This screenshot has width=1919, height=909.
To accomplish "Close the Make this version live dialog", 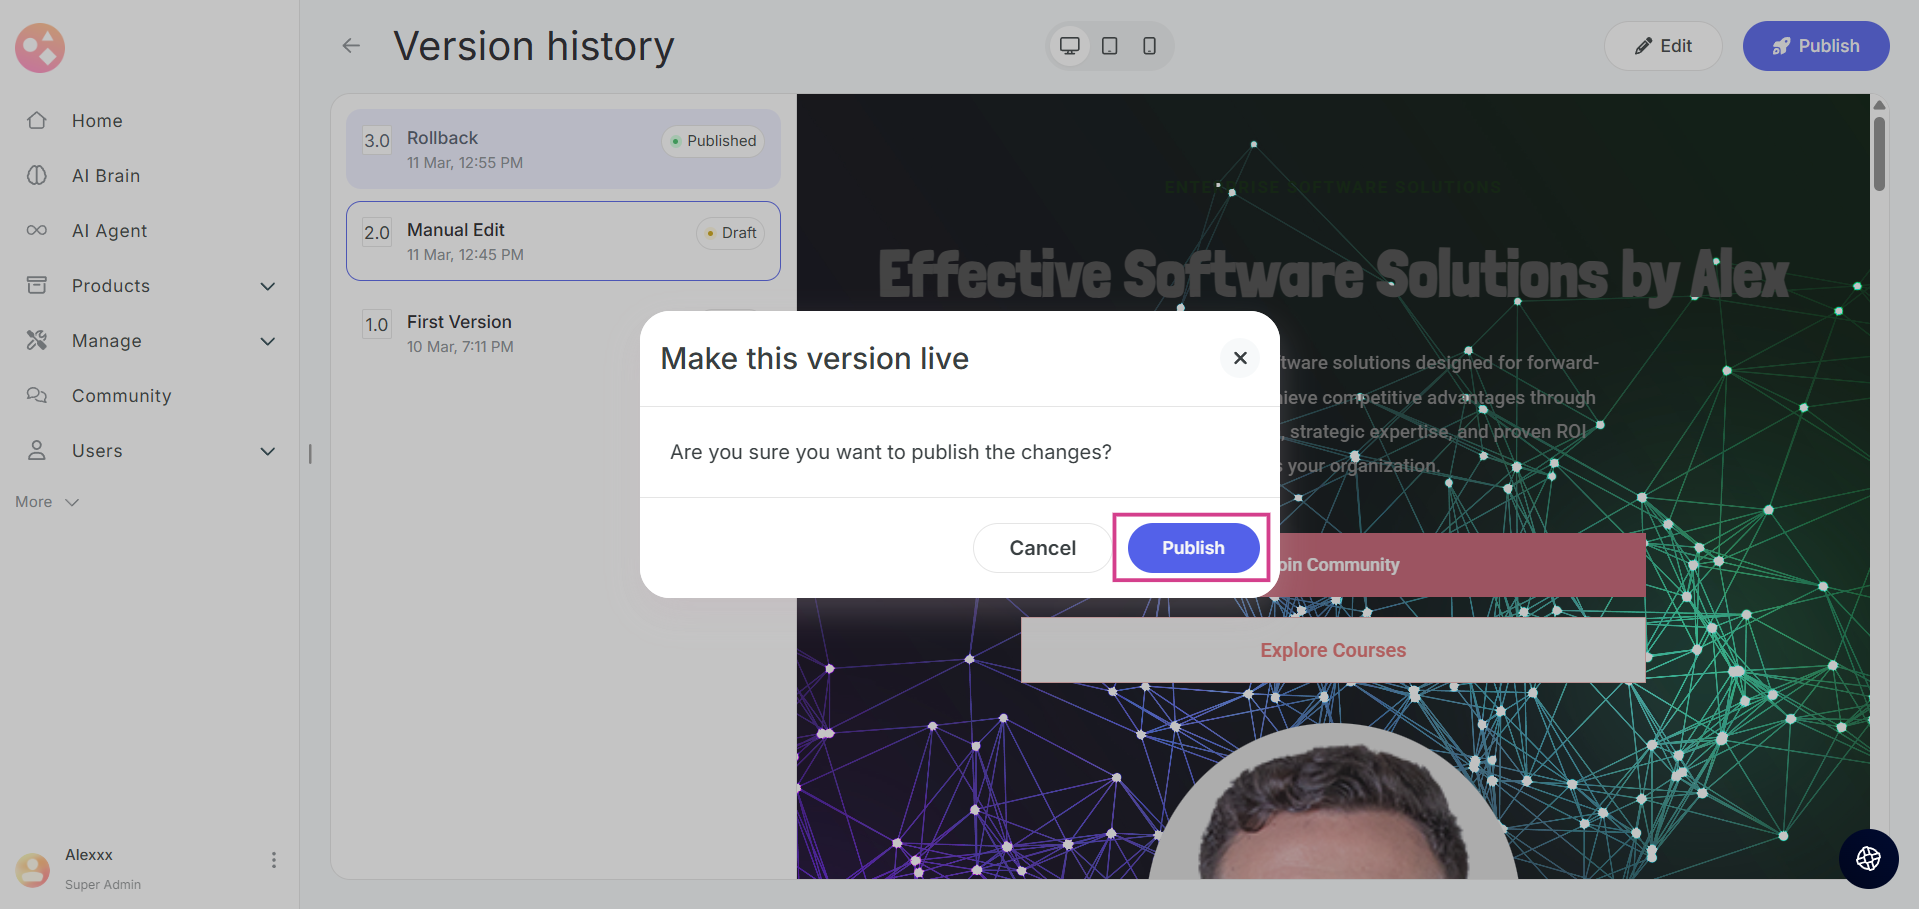I will (x=1240, y=358).
